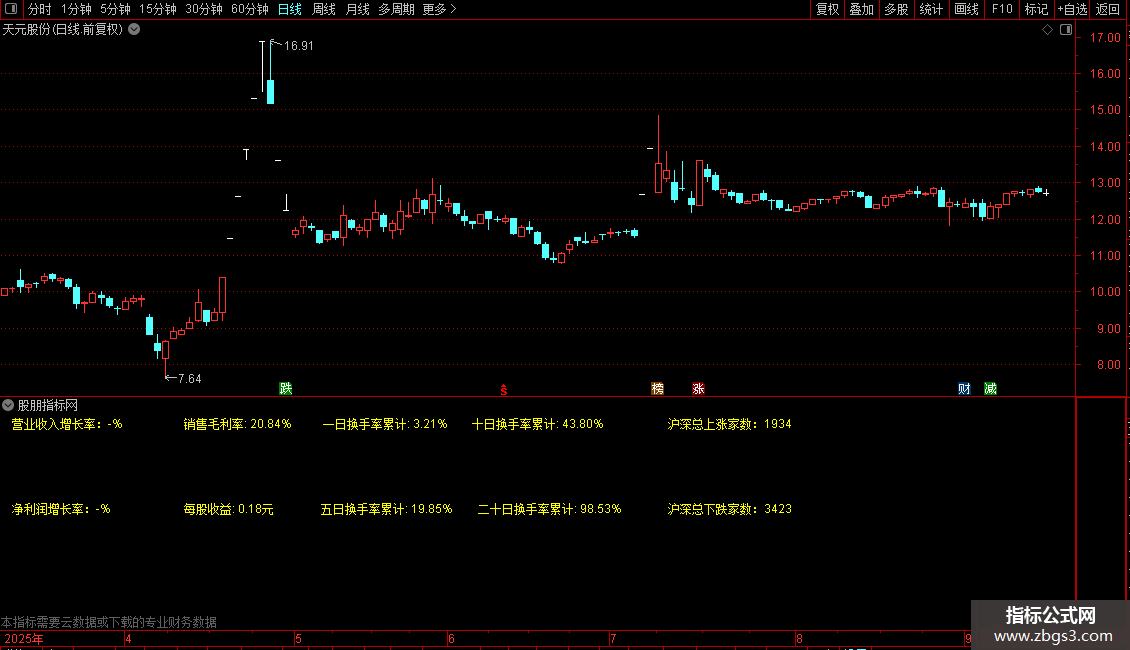This screenshot has width=1130, height=650.
Task: Click the 统计 statistics button
Action: point(931,9)
